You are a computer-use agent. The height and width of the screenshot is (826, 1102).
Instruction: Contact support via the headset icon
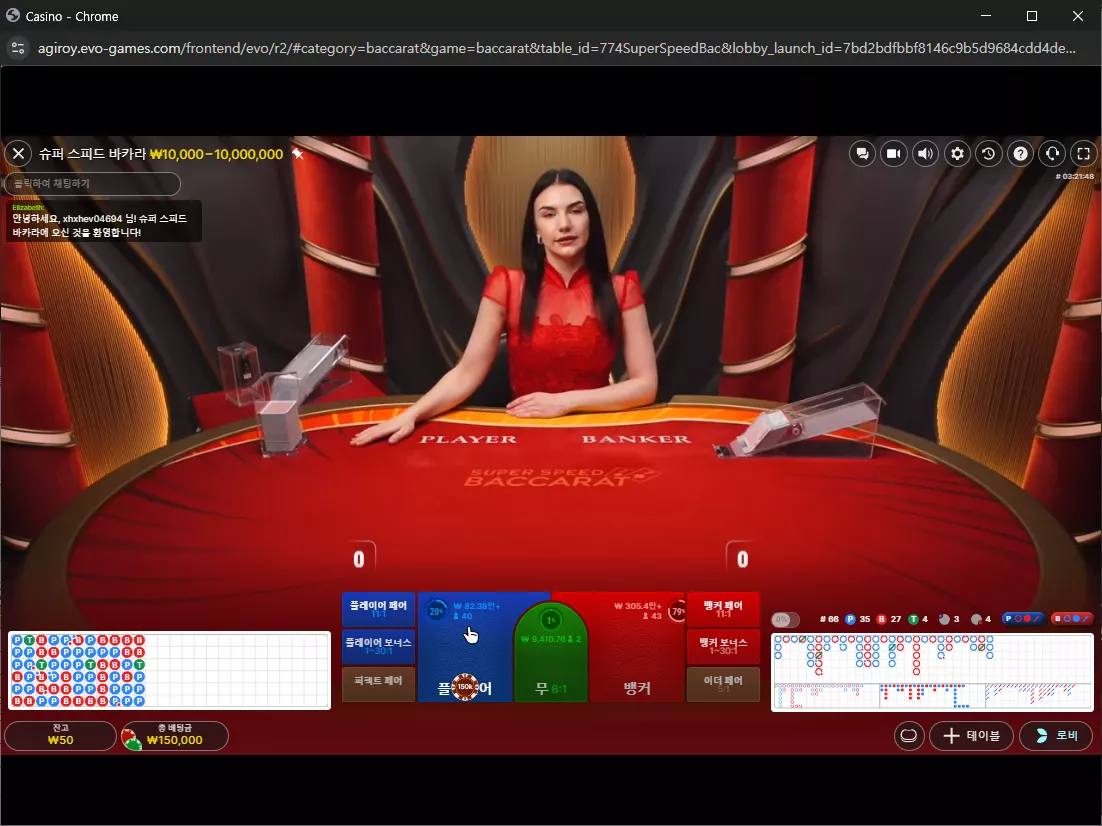[1051, 153]
